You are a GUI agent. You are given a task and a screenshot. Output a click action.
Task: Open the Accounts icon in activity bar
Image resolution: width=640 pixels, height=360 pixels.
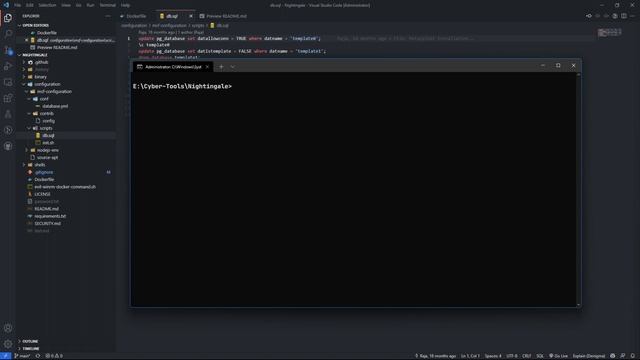(x=8, y=328)
